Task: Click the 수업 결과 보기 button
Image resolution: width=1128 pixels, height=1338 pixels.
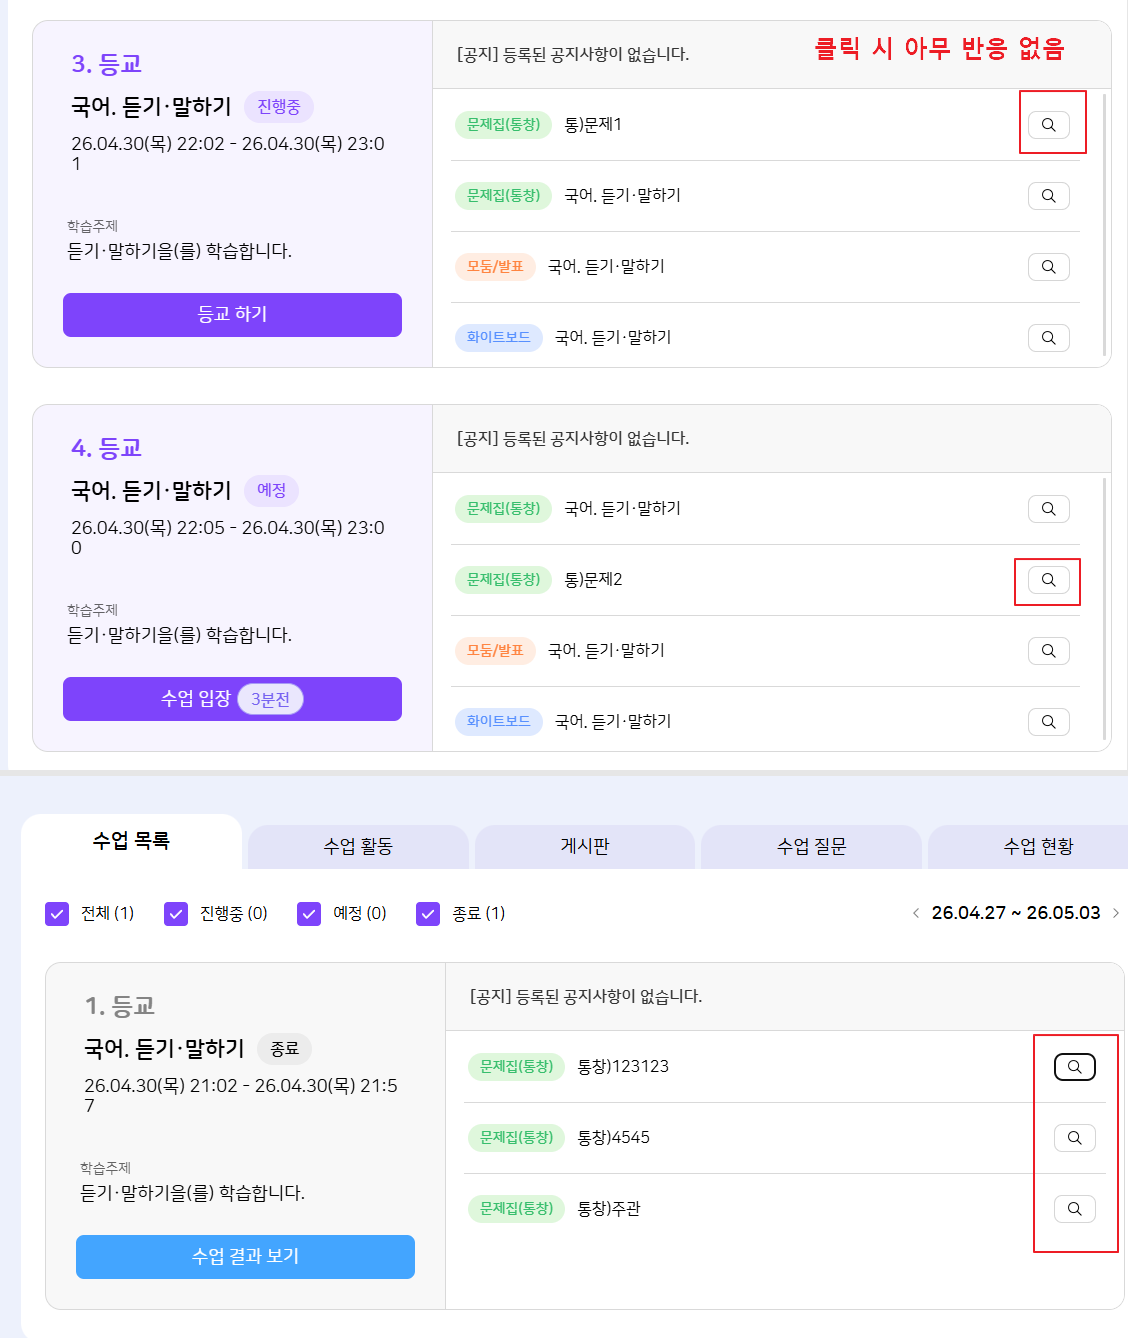Action: [x=245, y=1257]
